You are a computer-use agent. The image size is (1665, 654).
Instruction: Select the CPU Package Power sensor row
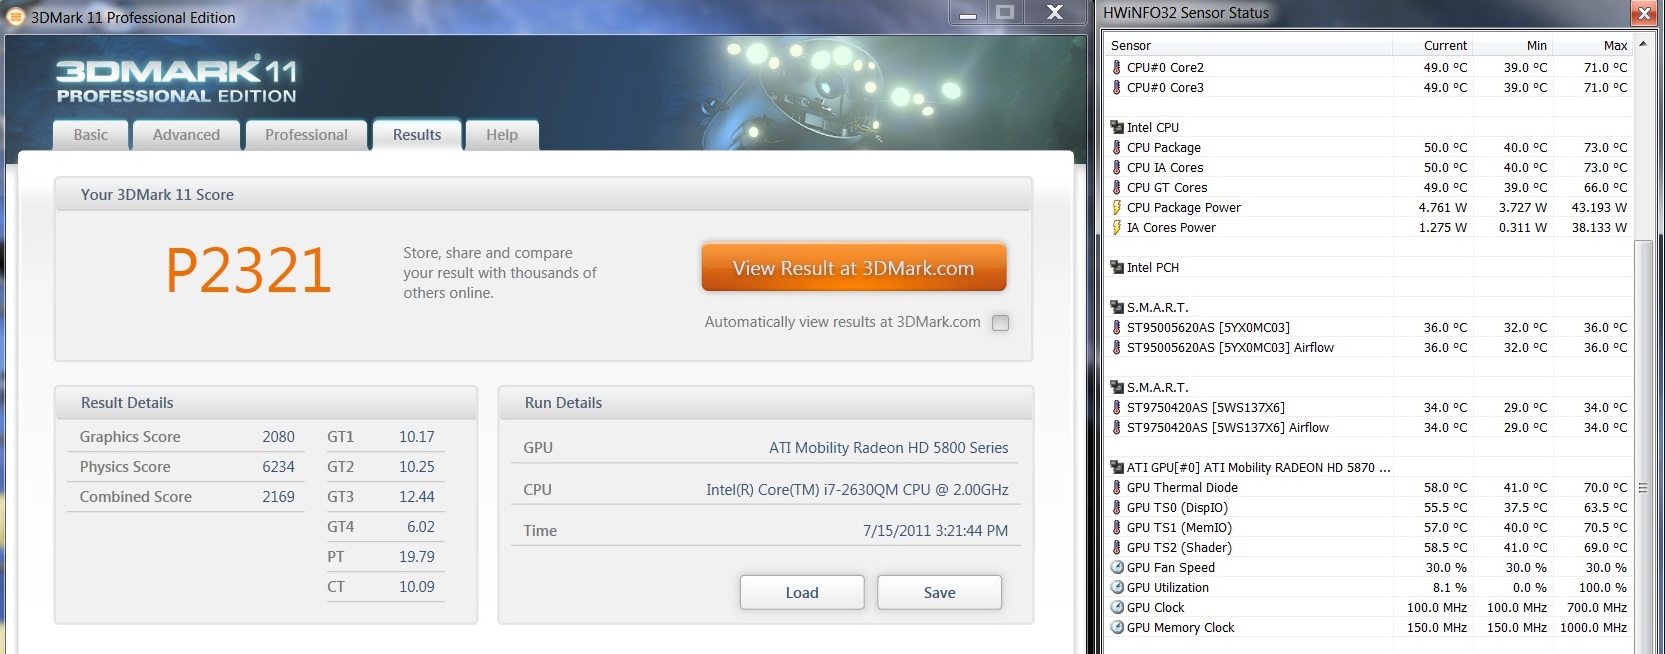pos(1368,207)
